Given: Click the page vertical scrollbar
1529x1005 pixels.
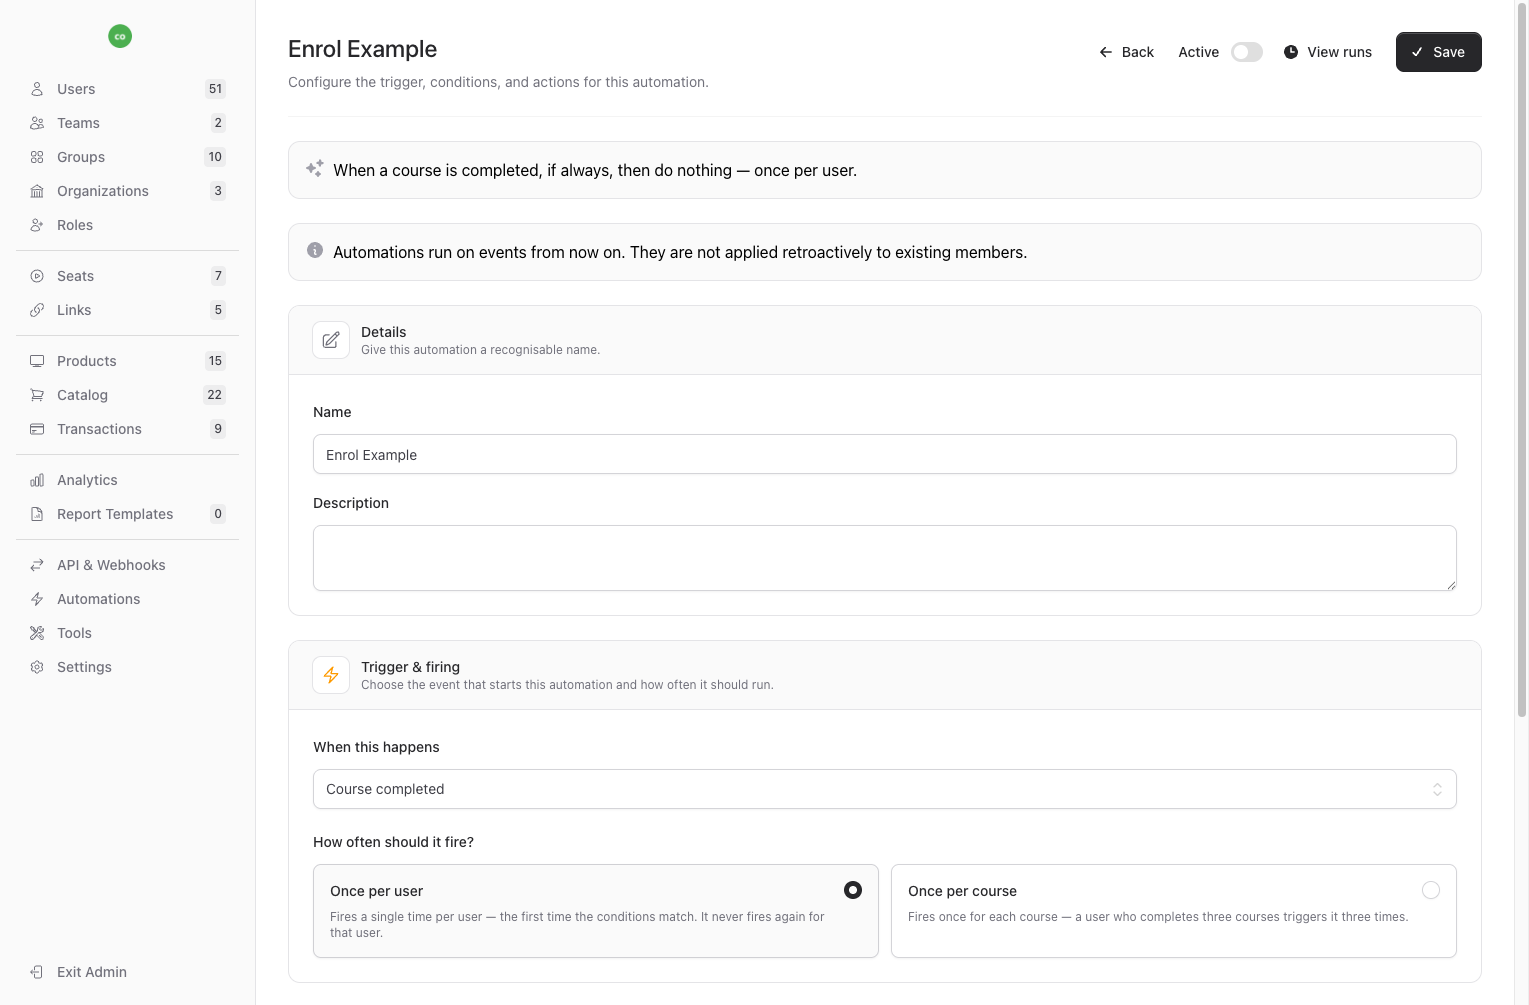Looking at the screenshot, I should (x=1522, y=360).
